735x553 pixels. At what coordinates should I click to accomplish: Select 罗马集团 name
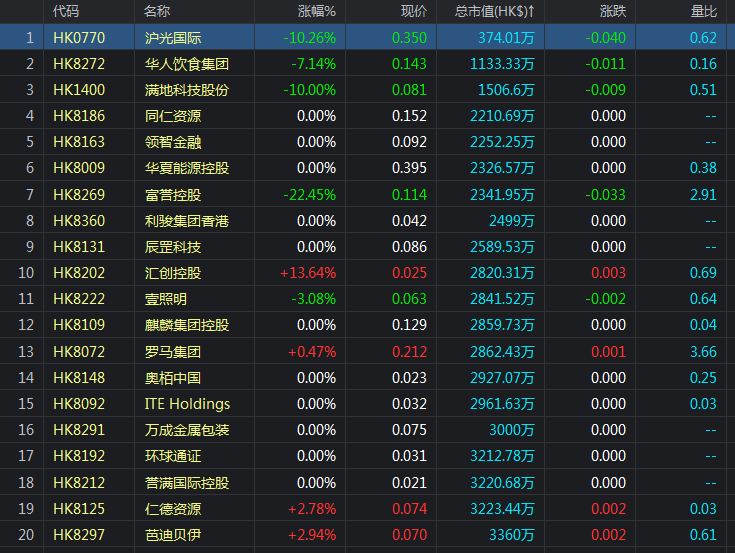click(173, 351)
